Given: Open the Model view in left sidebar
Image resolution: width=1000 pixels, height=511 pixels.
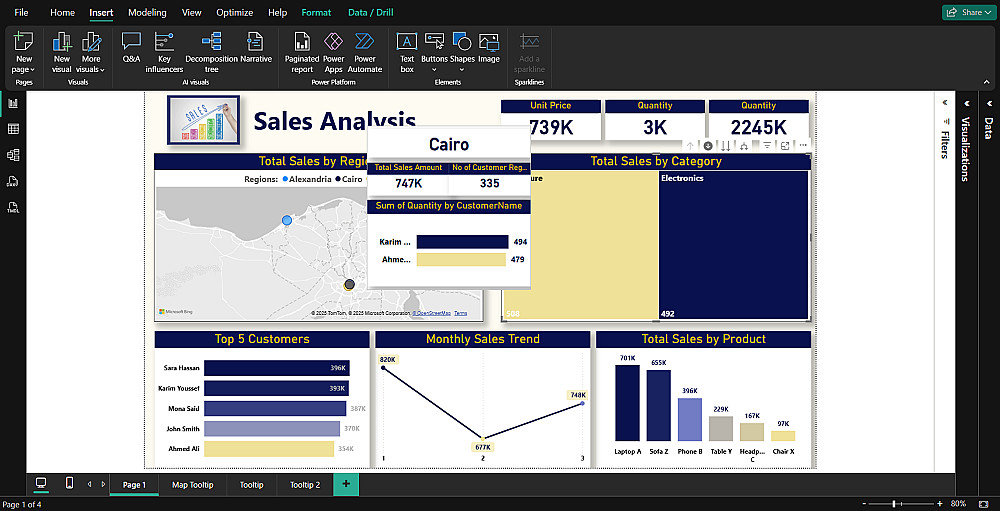Looking at the screenshot, I should click(x=13, y=155).
